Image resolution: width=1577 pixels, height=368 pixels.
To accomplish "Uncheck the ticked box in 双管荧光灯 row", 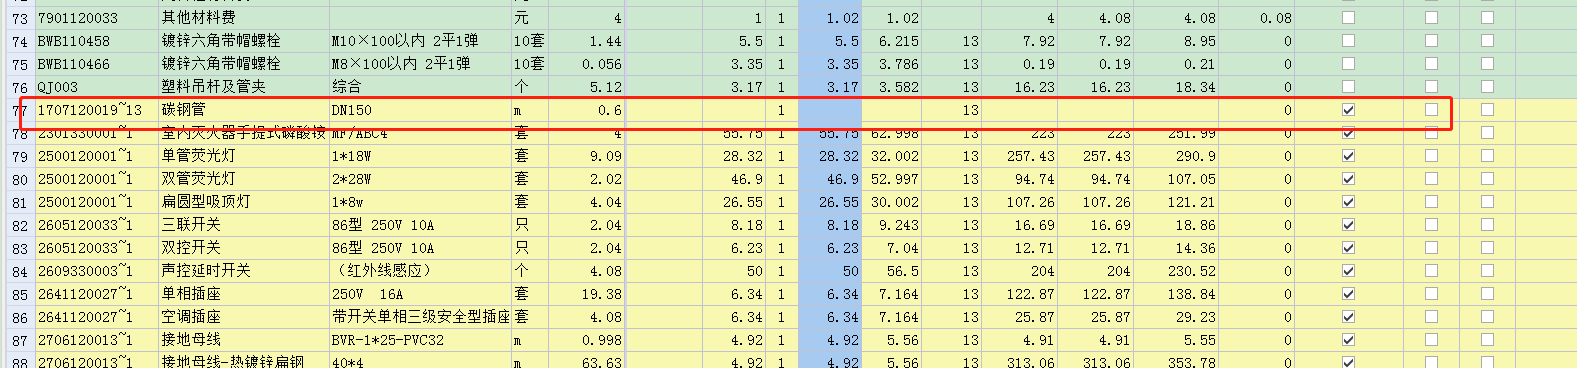I will coord(1348,179).
